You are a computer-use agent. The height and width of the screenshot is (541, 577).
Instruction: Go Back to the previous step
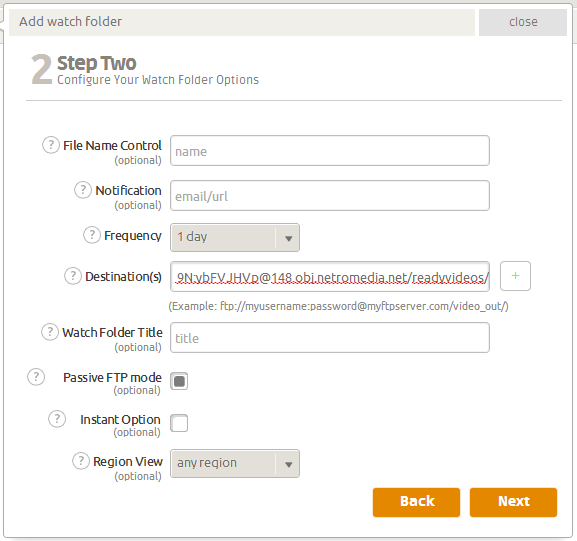[x=416, y=502]
